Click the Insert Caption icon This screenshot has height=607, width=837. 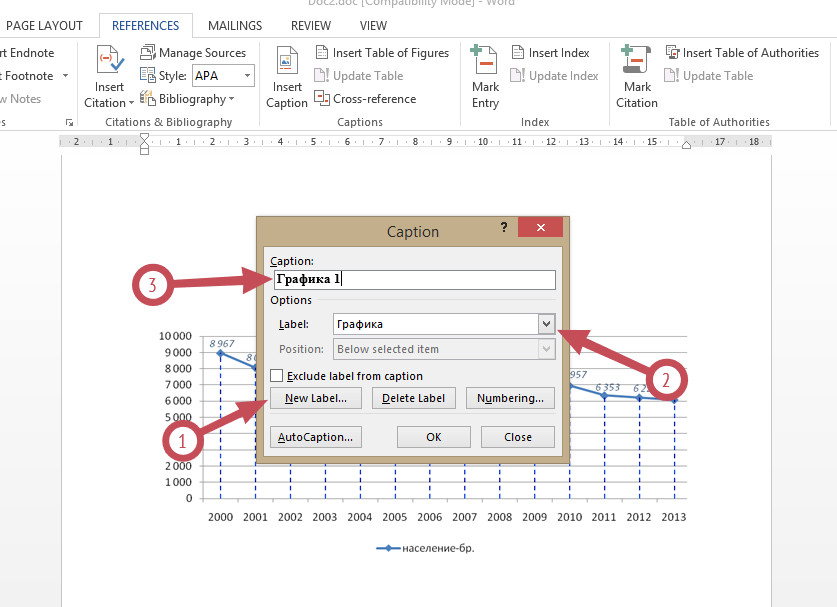point(287,60)
